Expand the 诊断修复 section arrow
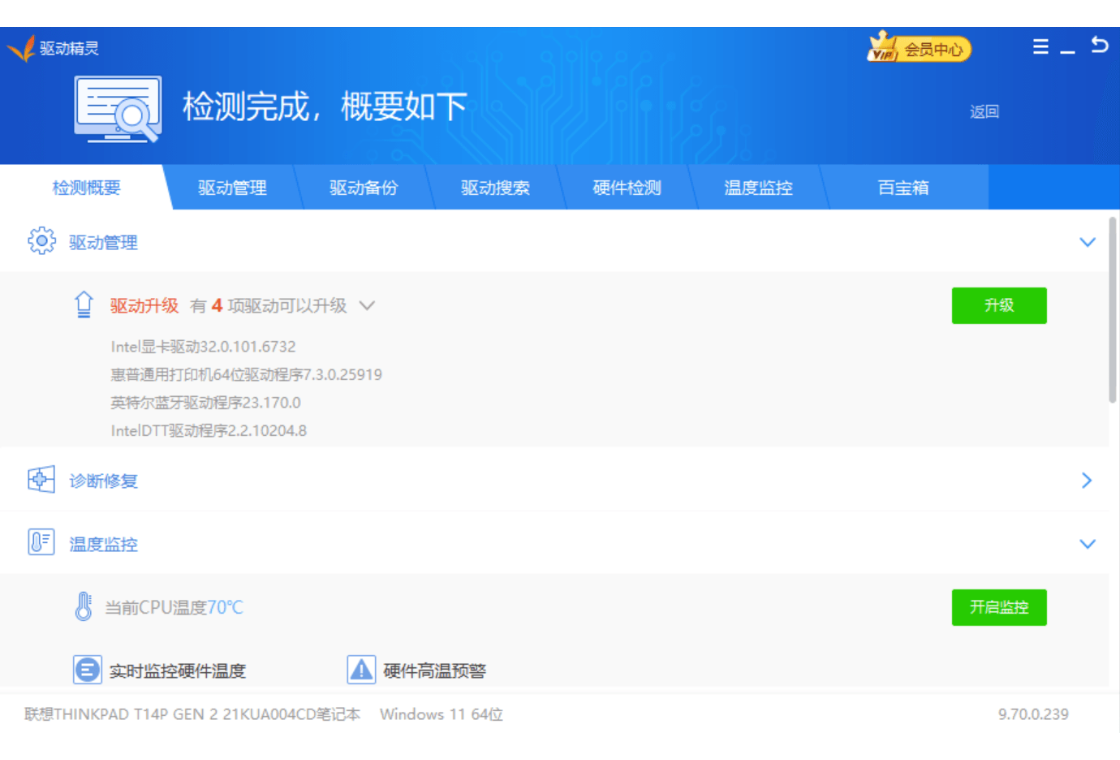Screen dimensions: 1120x760 pyautogui.click(x=1087, y=481)
